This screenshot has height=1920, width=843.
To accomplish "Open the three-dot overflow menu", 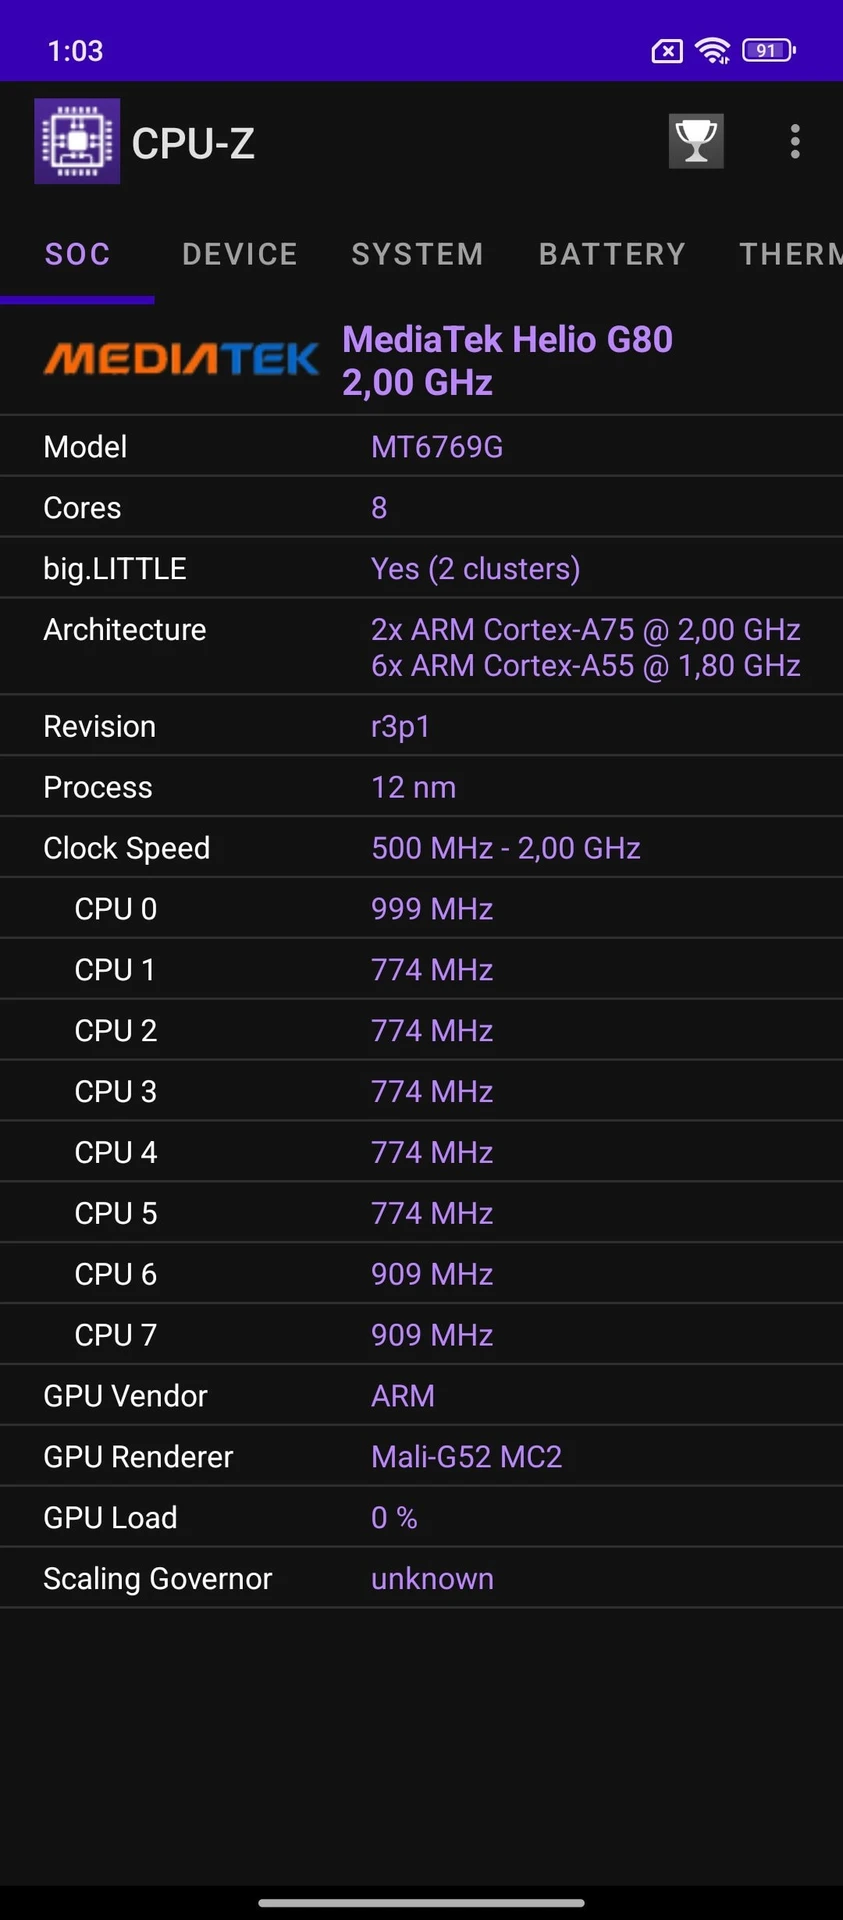I will tap(795, 141).
